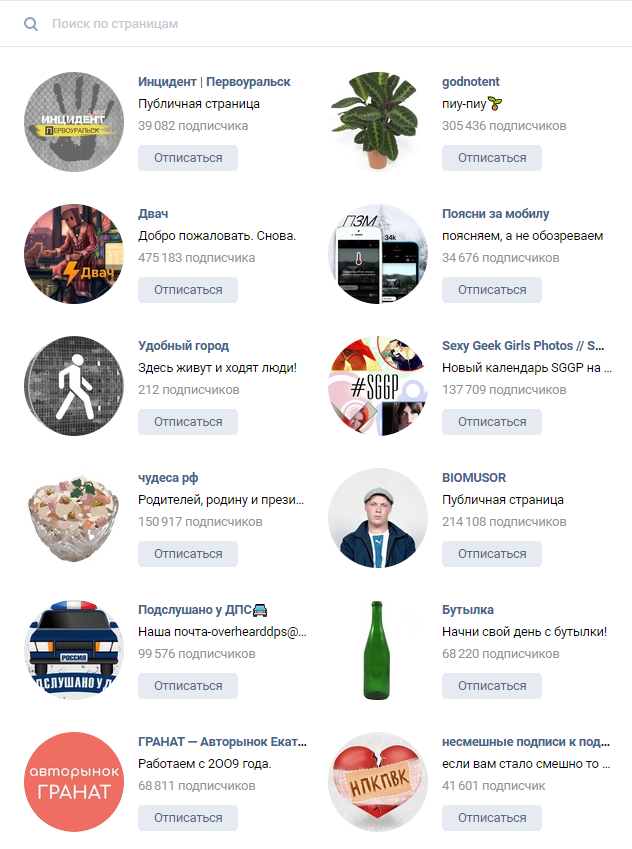
Task: Unsubscribe from godnotent page
Action: coord(492,158)
